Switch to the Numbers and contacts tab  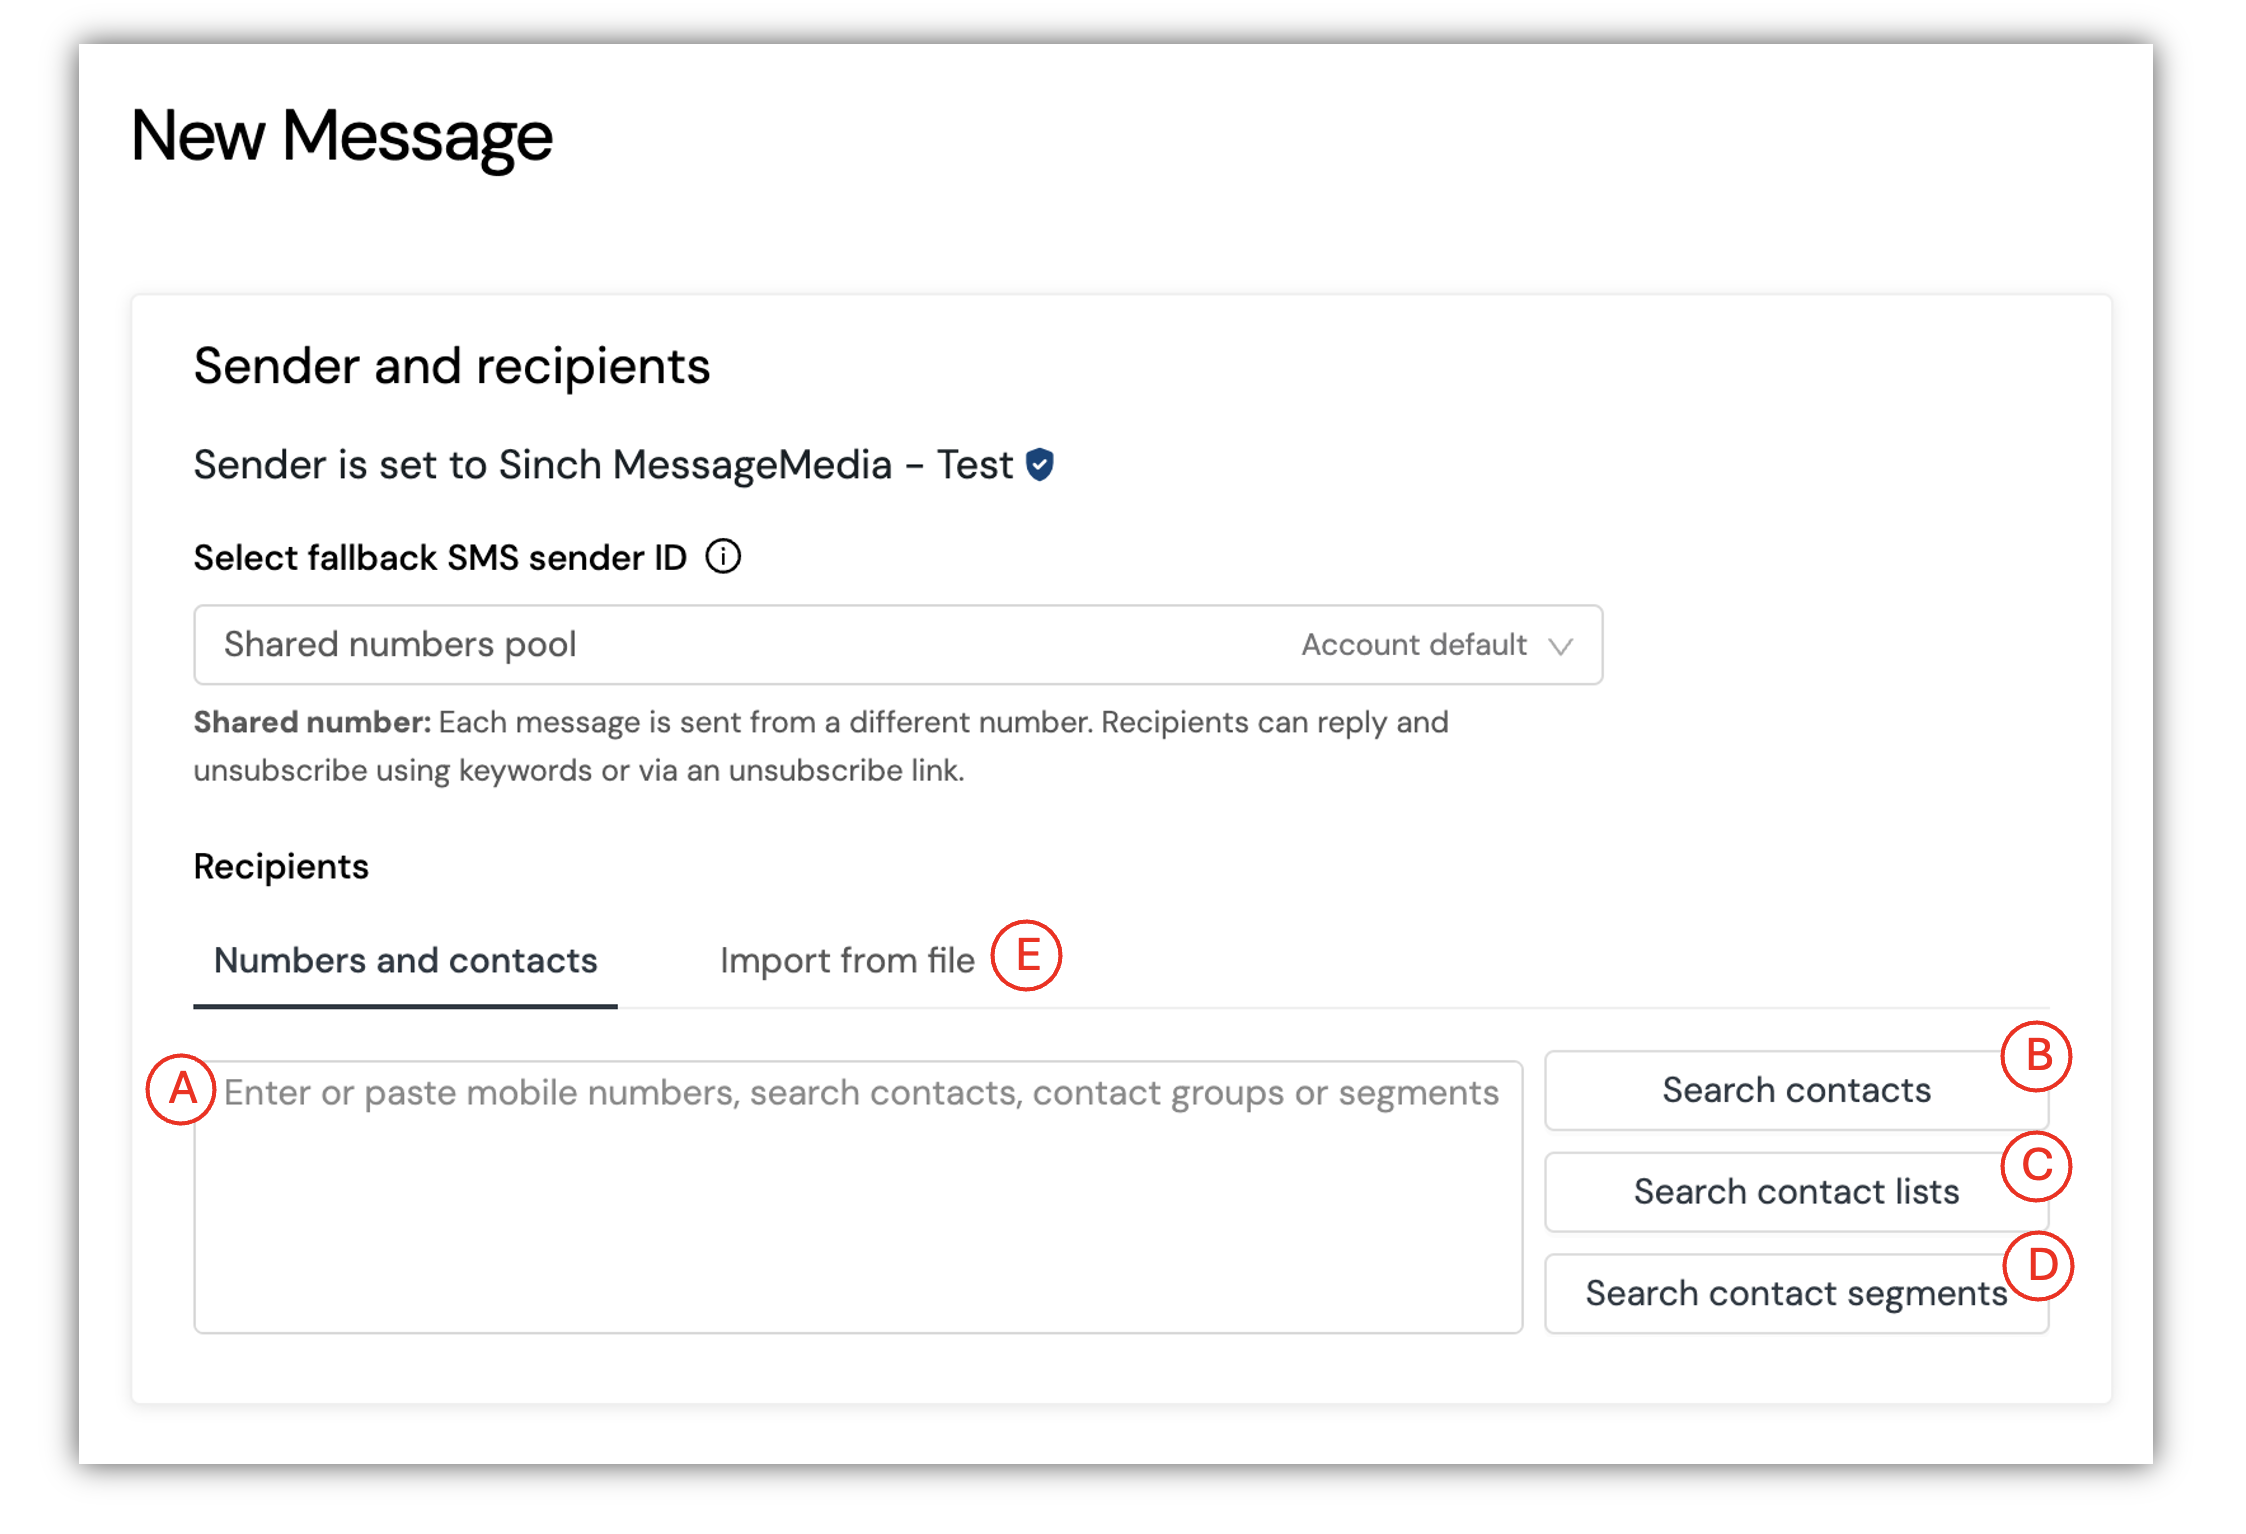click(405, 961)
